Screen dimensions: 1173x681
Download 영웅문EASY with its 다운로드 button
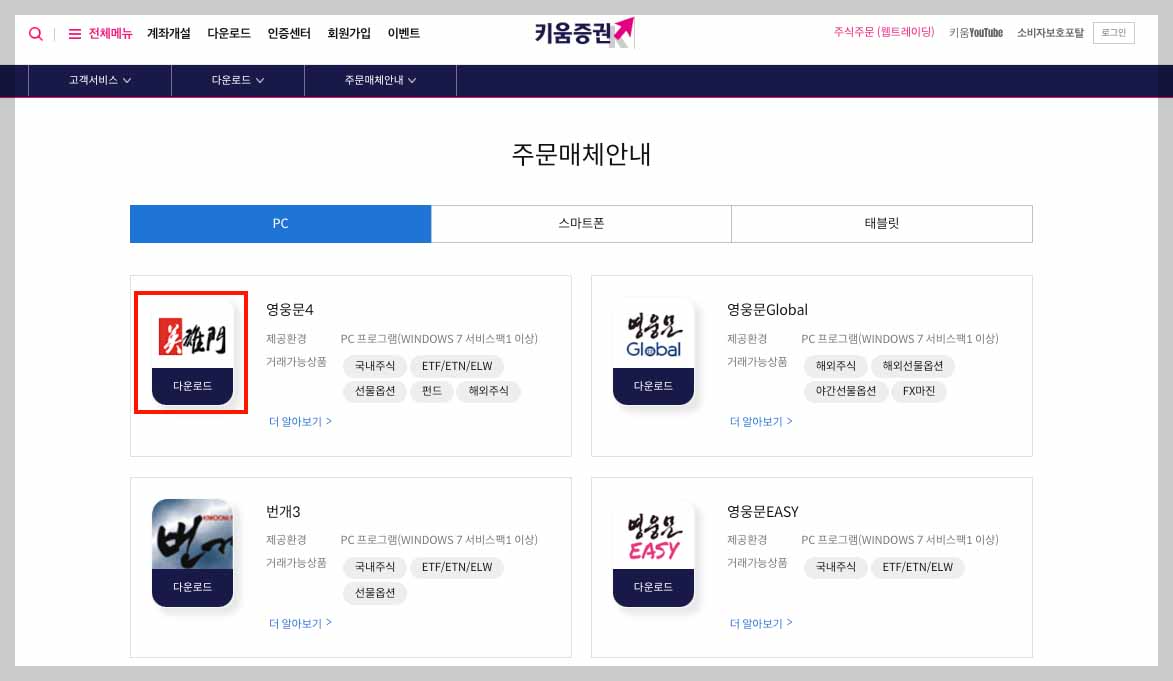[x=653, y=587]
